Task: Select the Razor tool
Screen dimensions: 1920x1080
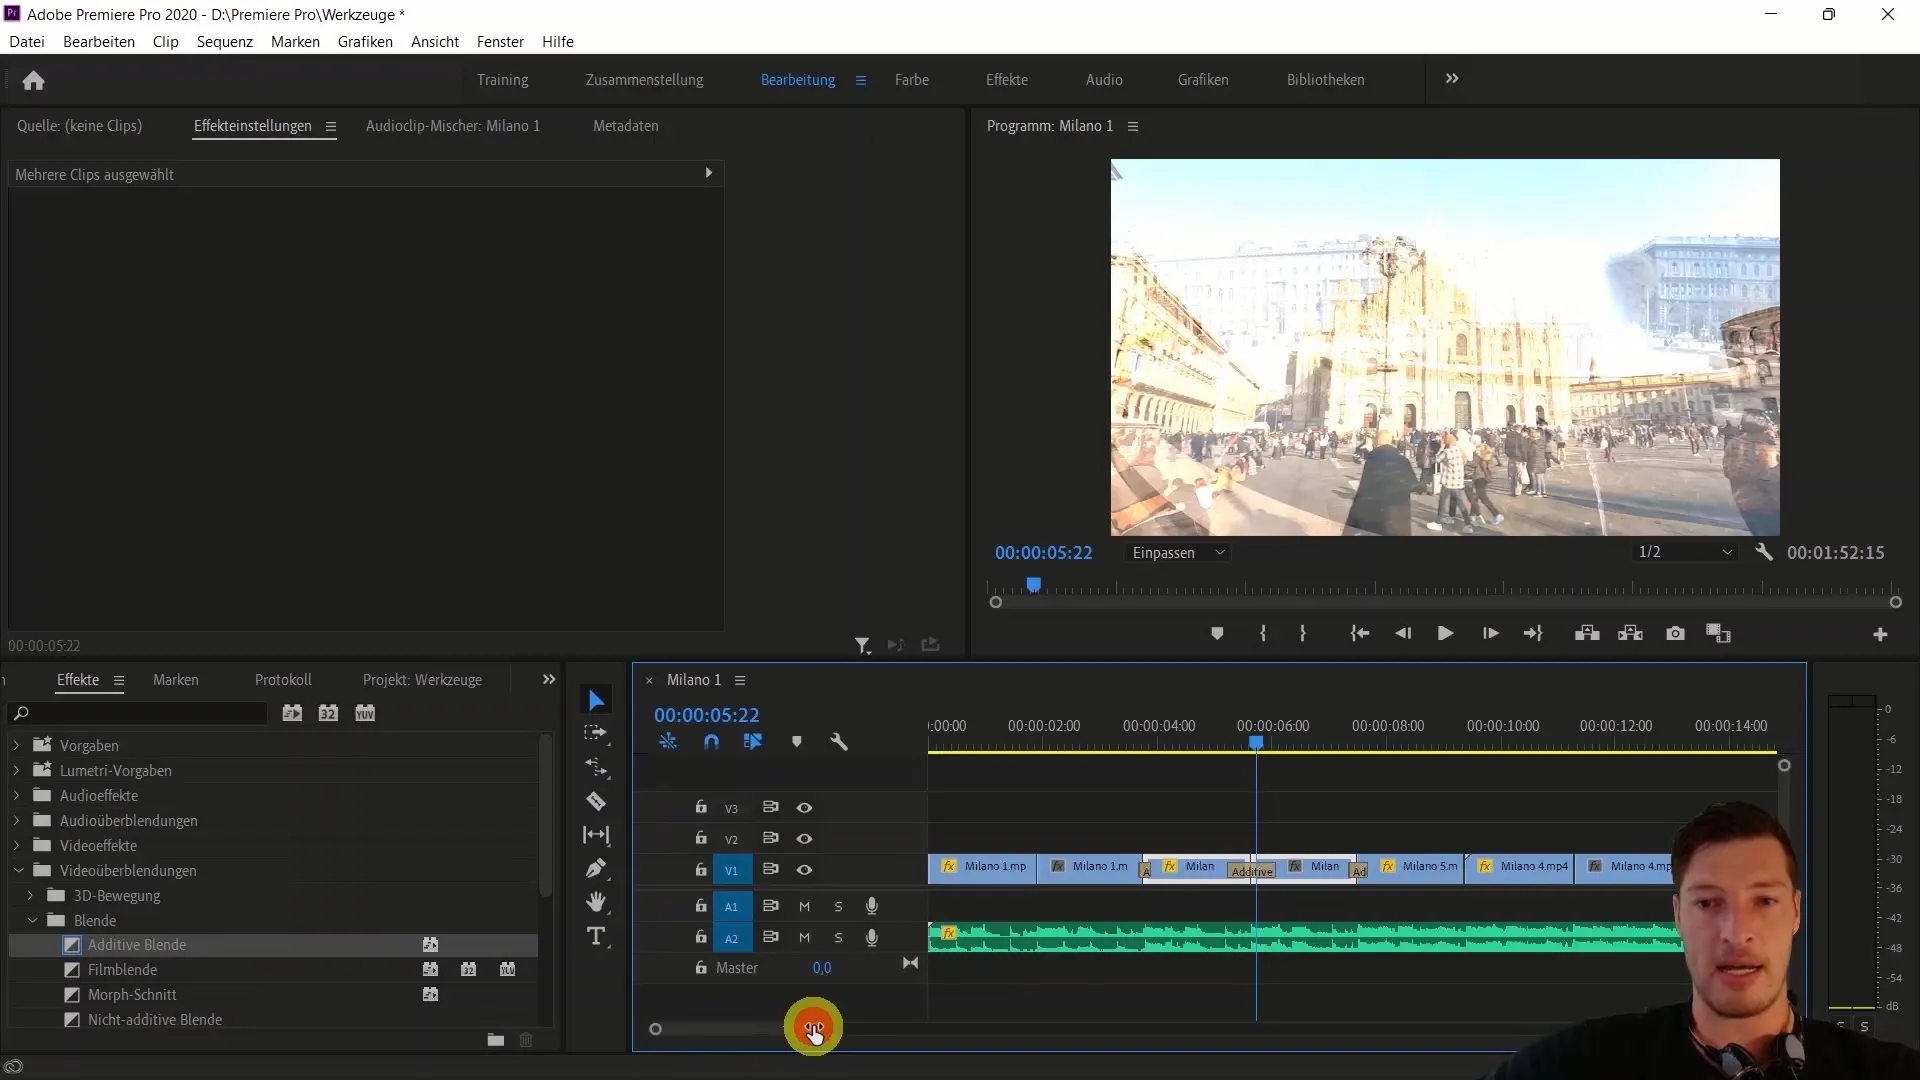Action: [596, 801]
